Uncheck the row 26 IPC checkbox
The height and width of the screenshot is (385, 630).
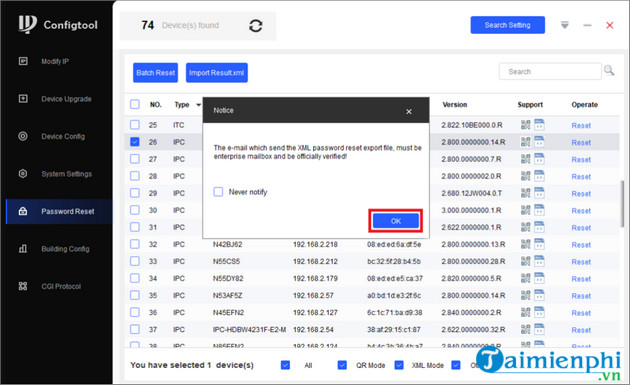coord(135,142)
